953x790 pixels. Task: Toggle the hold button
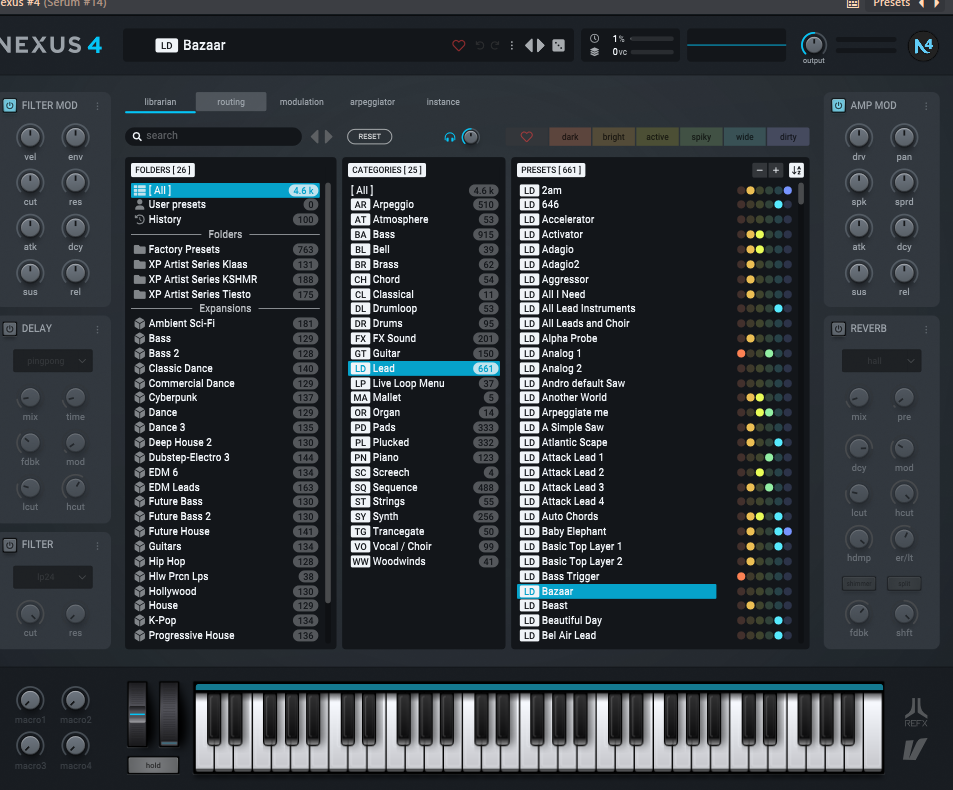pyautogui.click(x=153, y=766)
